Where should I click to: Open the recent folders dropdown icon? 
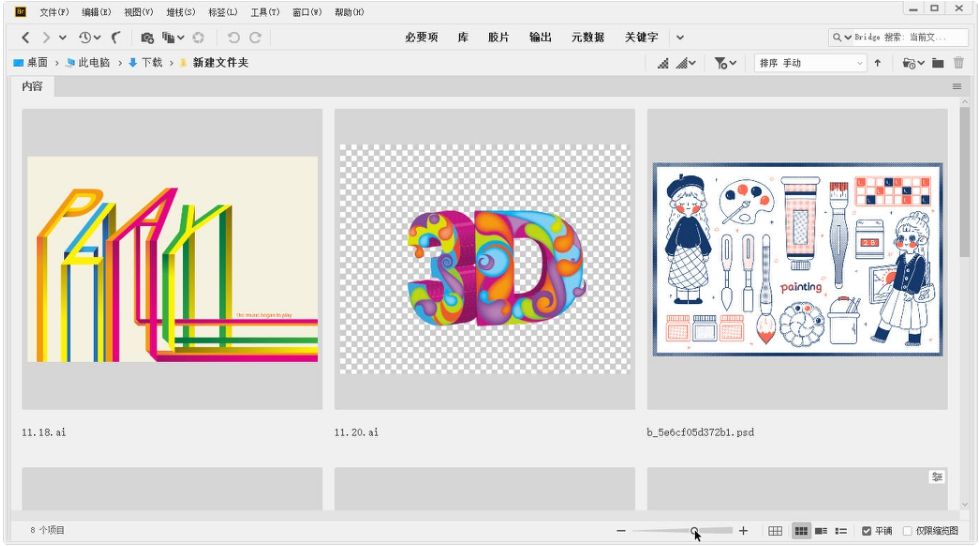(913, 63)
